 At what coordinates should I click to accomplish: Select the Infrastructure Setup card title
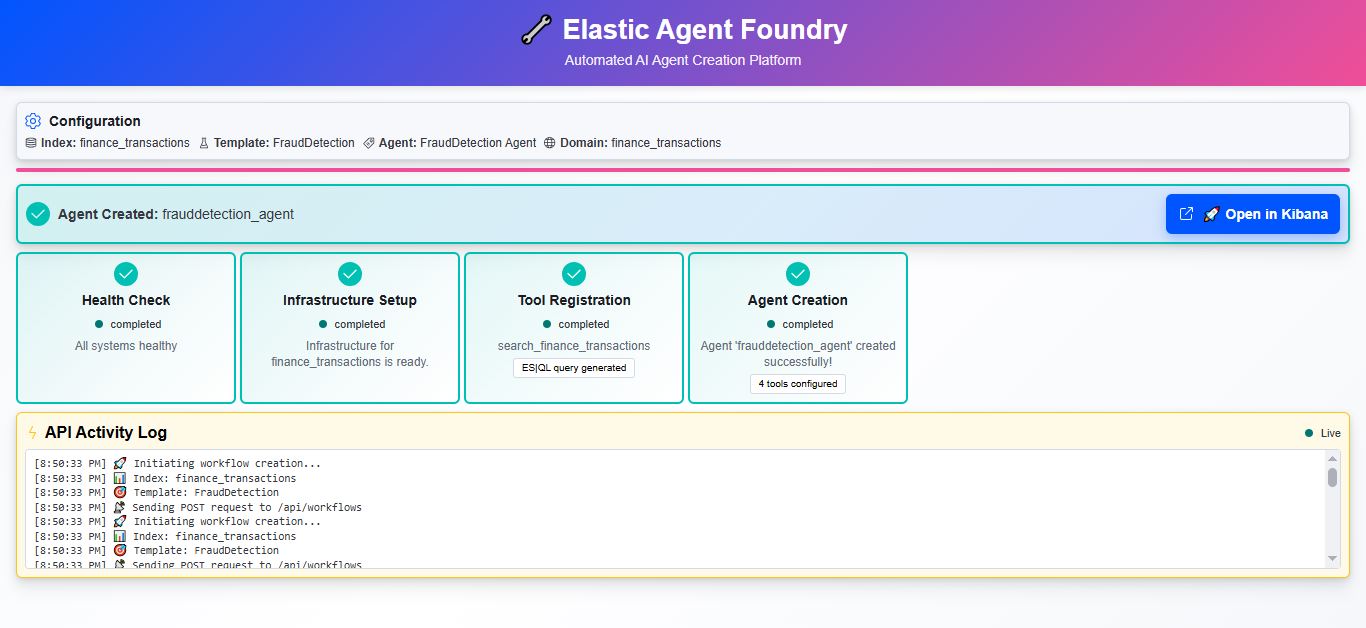tap(350, 300)
